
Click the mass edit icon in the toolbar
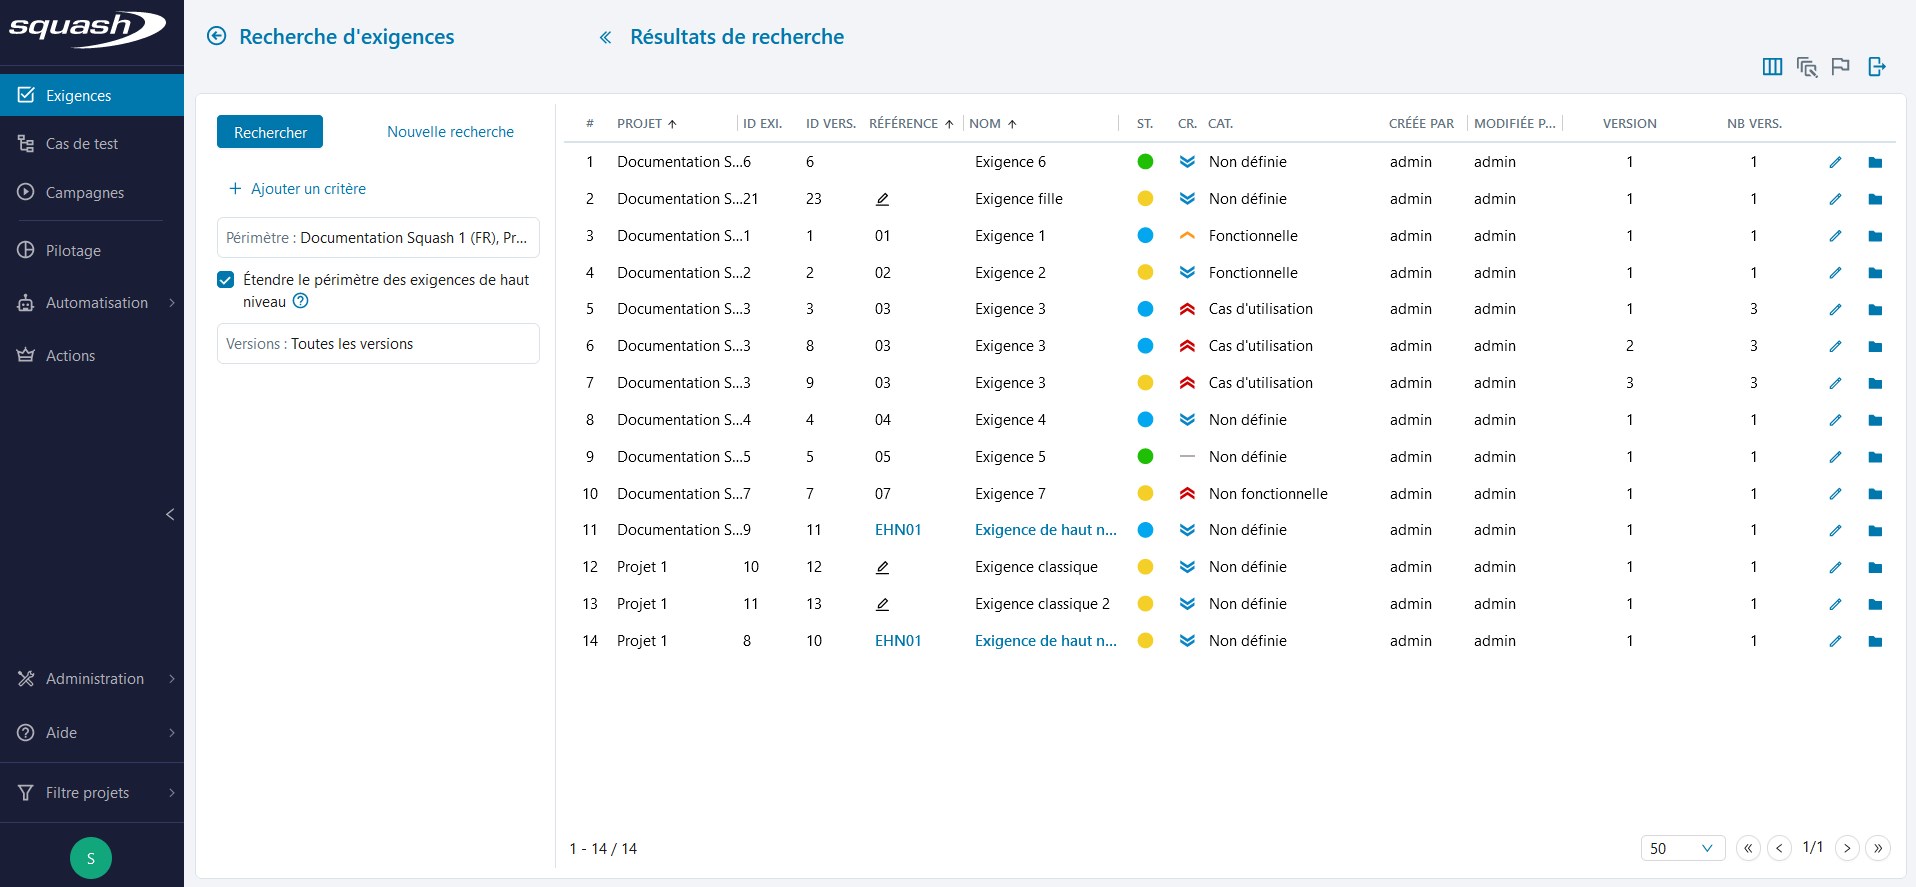(1806, 67)
